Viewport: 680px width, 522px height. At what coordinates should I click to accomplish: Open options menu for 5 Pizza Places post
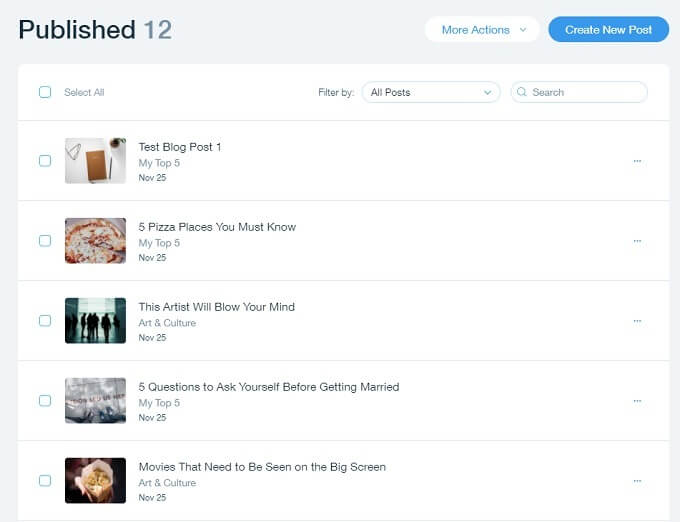[x=637, y=241]
